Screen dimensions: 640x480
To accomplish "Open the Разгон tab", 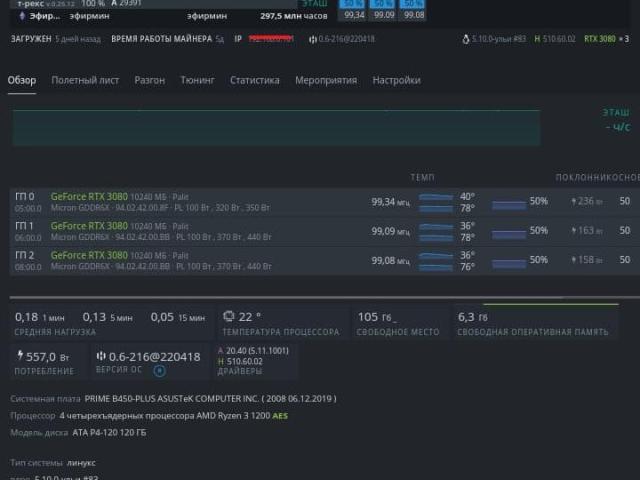I will [x=150, y=80].
